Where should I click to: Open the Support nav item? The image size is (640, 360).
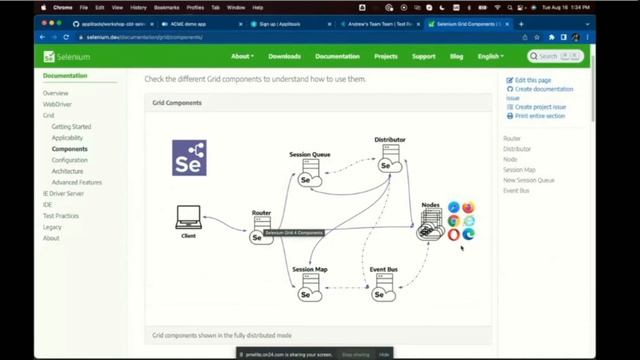coord(424,56)
